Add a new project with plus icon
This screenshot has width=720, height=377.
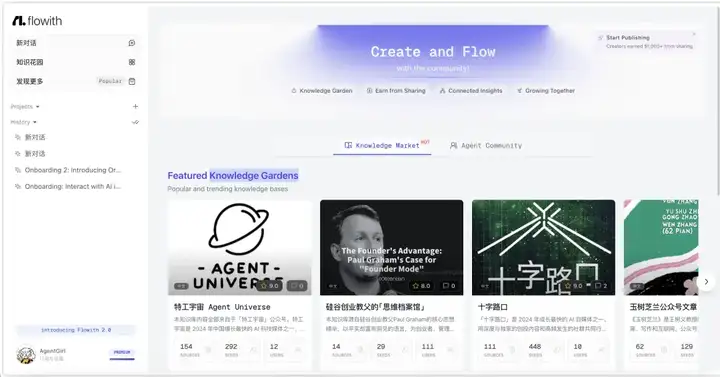[x=135, y=107]
